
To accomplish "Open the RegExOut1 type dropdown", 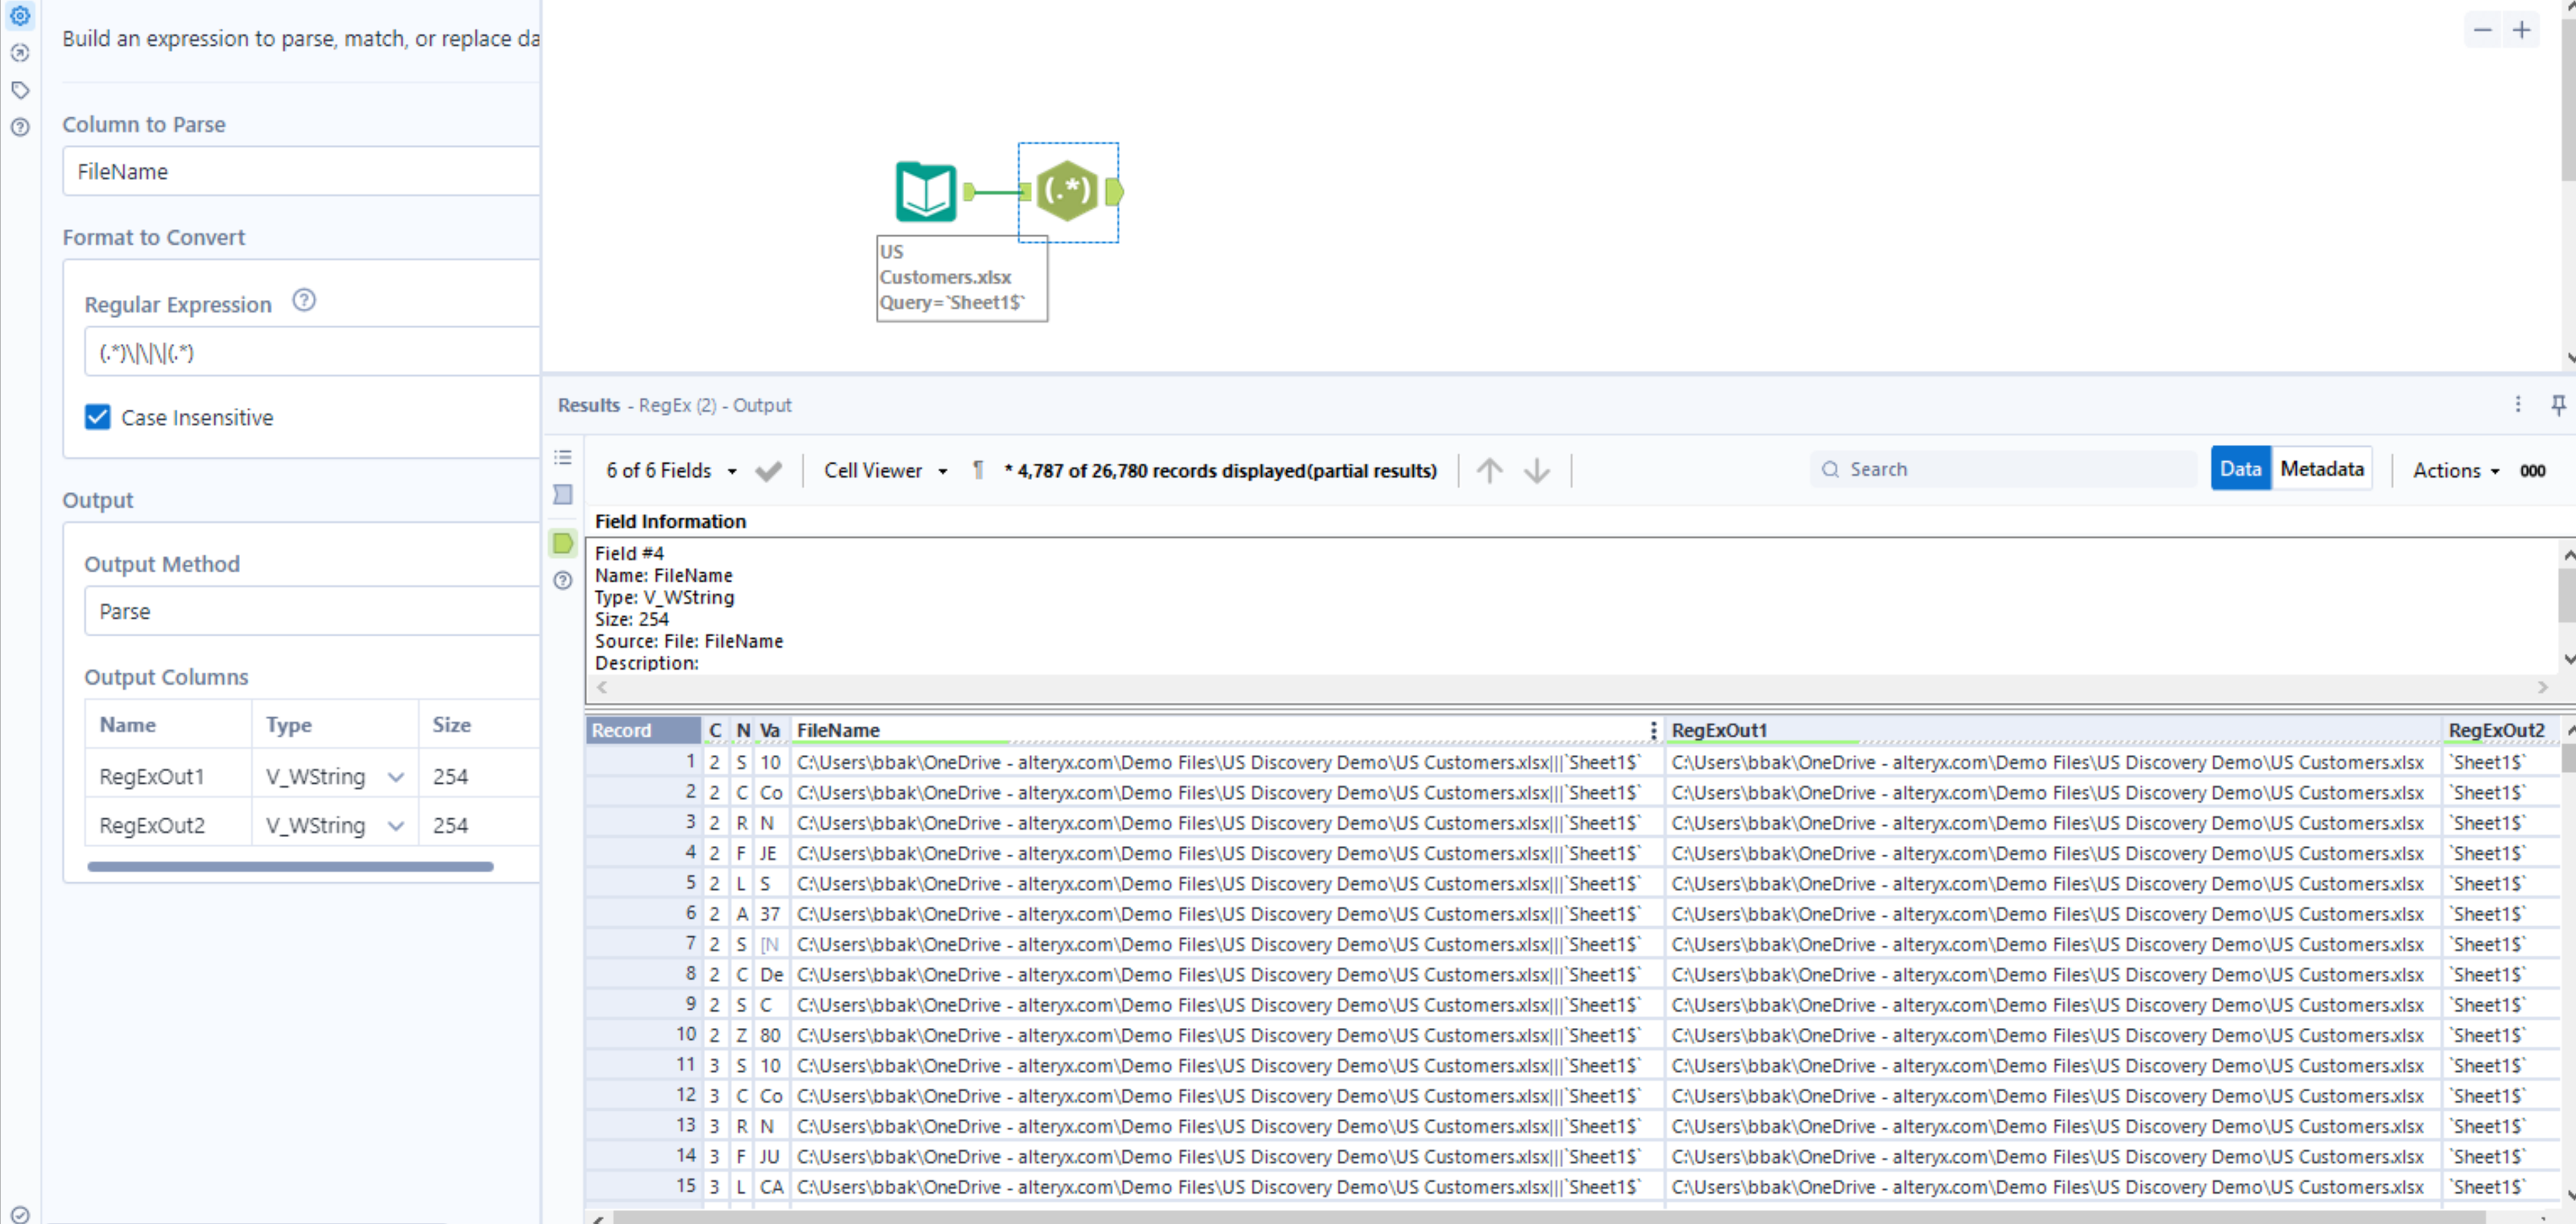I will point(395,777).
